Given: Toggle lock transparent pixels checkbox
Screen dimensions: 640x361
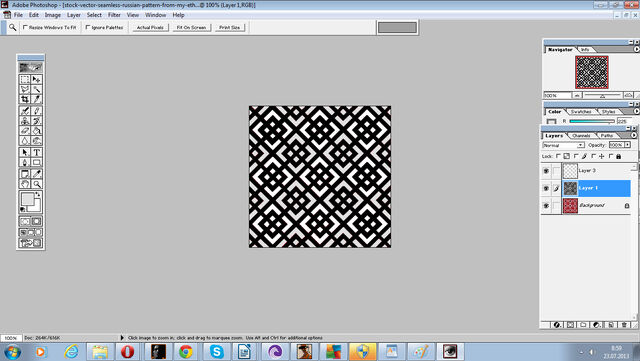Looking at the screenshot, I should point(558,156).
